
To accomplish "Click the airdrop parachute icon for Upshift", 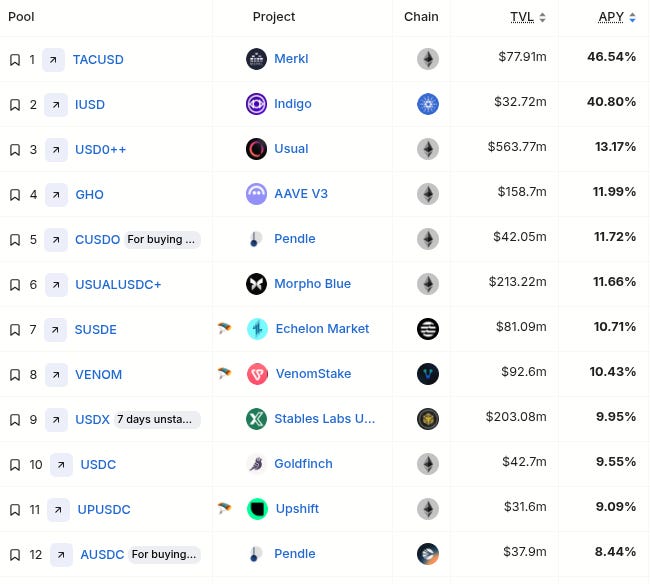I will [x=224, y=509].
